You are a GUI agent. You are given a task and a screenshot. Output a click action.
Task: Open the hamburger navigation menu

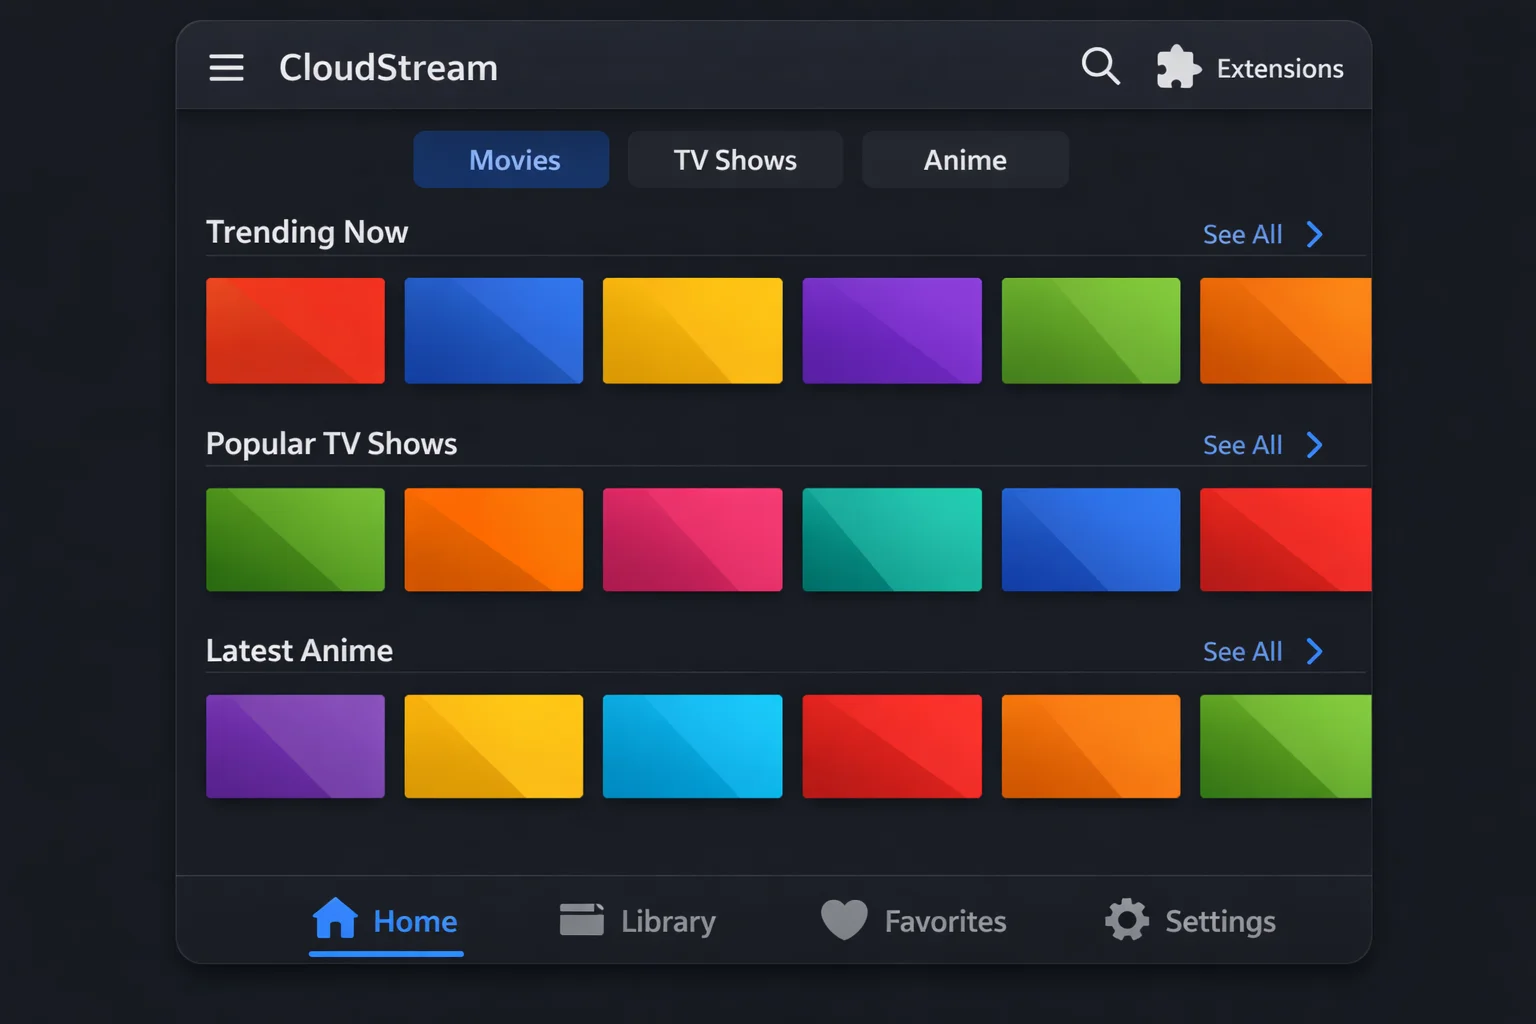coord(226,68)
